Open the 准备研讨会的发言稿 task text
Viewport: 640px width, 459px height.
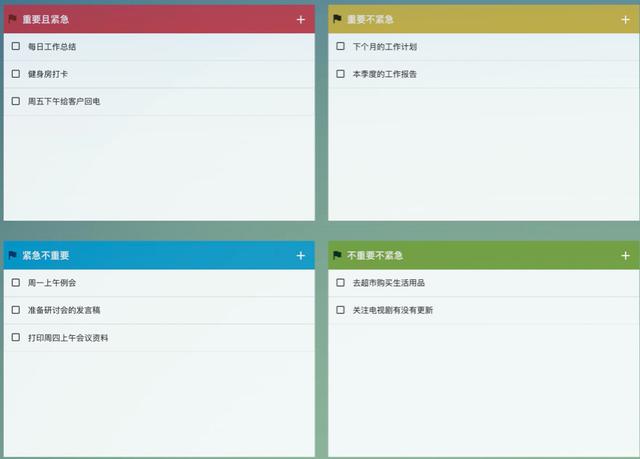(x=64, y=310)
